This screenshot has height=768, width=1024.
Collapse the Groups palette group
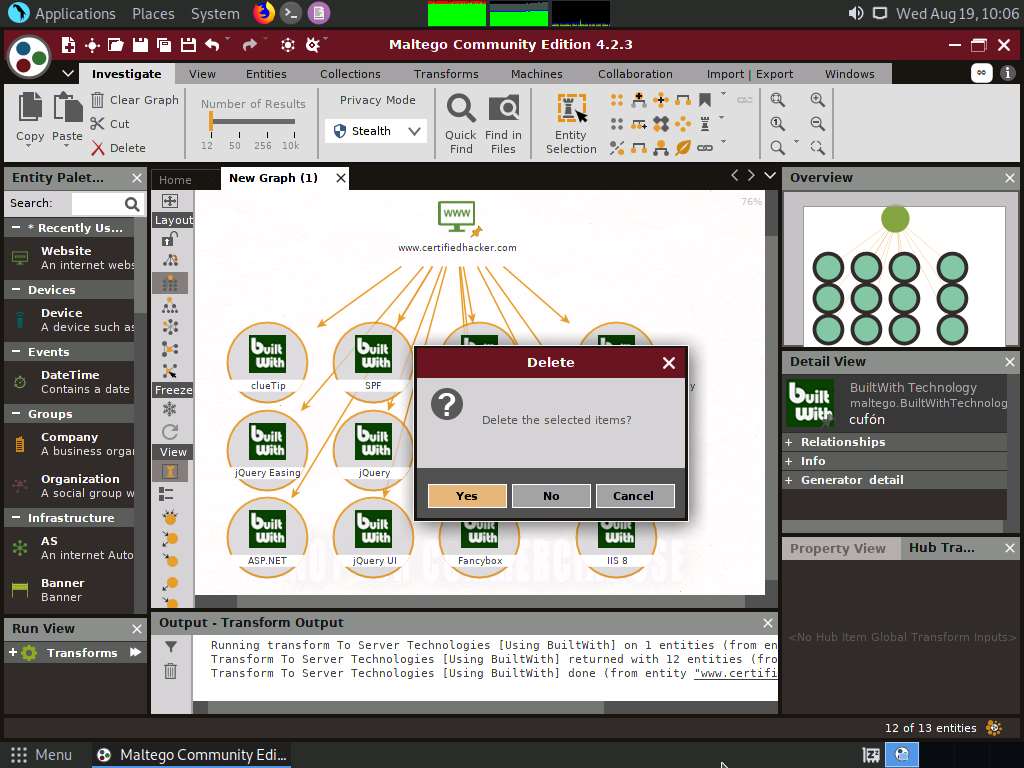click(16, 413)
